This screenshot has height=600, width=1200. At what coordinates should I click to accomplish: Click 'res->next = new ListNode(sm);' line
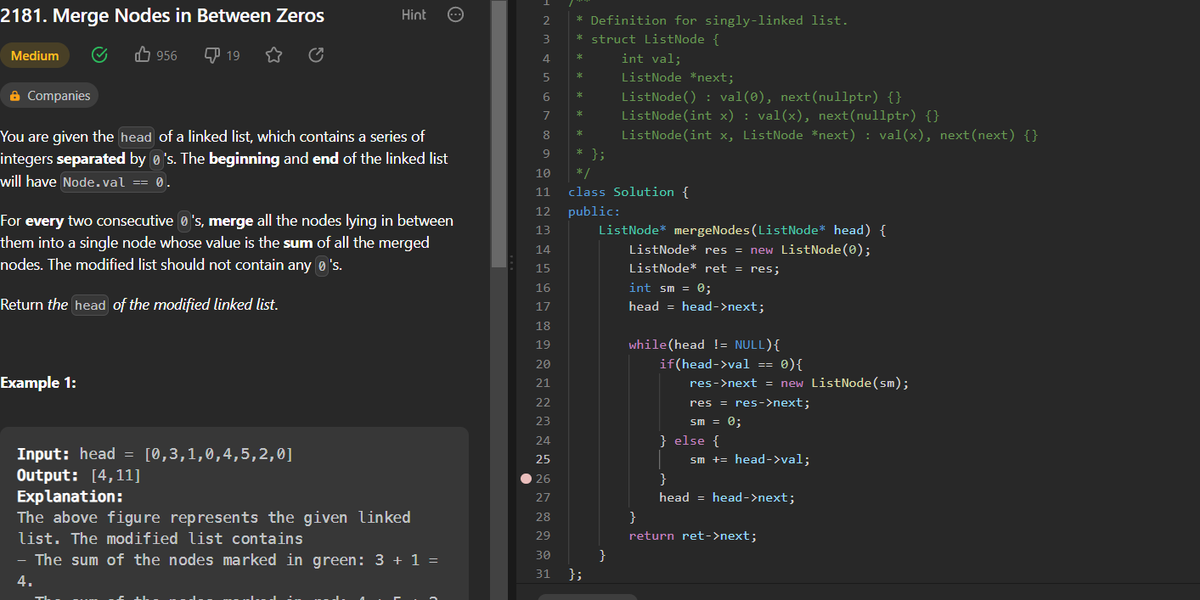click(799, 383)
